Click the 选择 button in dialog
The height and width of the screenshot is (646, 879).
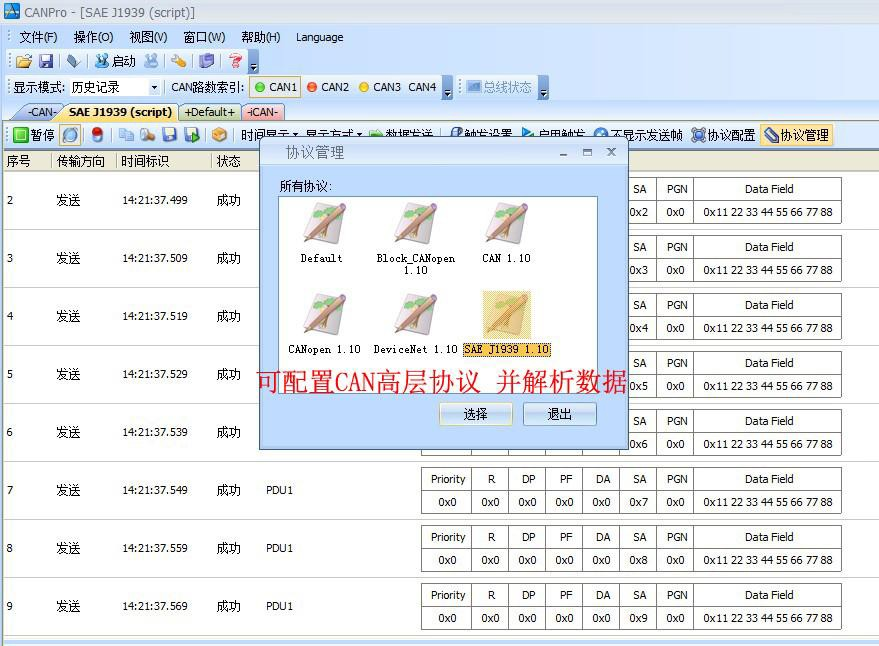pyautogui.click(x=475, y=414)
